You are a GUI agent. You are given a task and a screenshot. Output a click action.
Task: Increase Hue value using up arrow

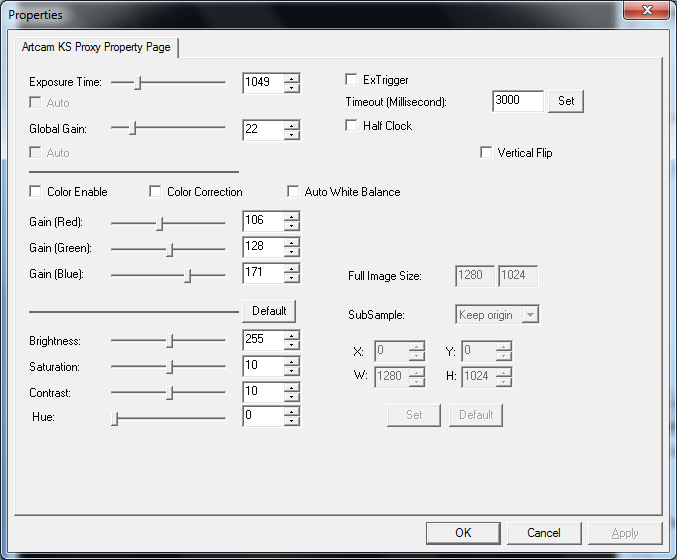[292, 410]
